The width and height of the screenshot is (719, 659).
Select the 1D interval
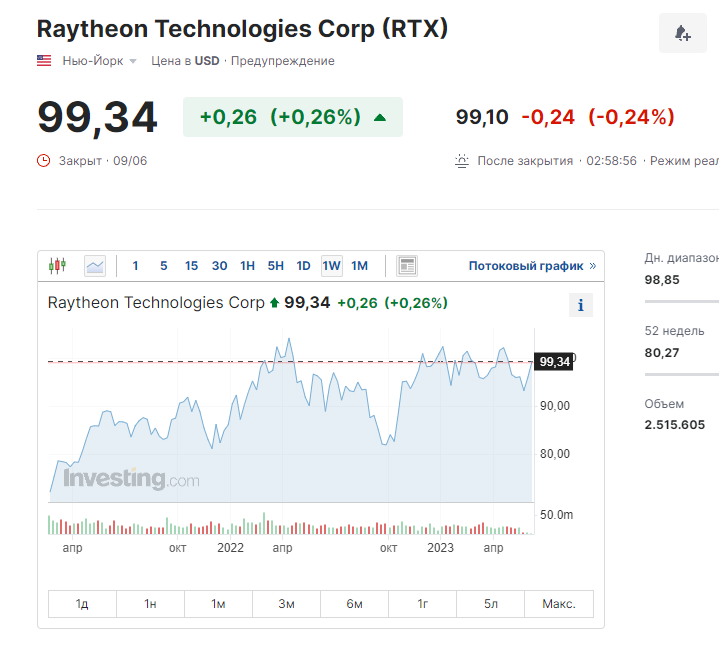coord(303,266)
